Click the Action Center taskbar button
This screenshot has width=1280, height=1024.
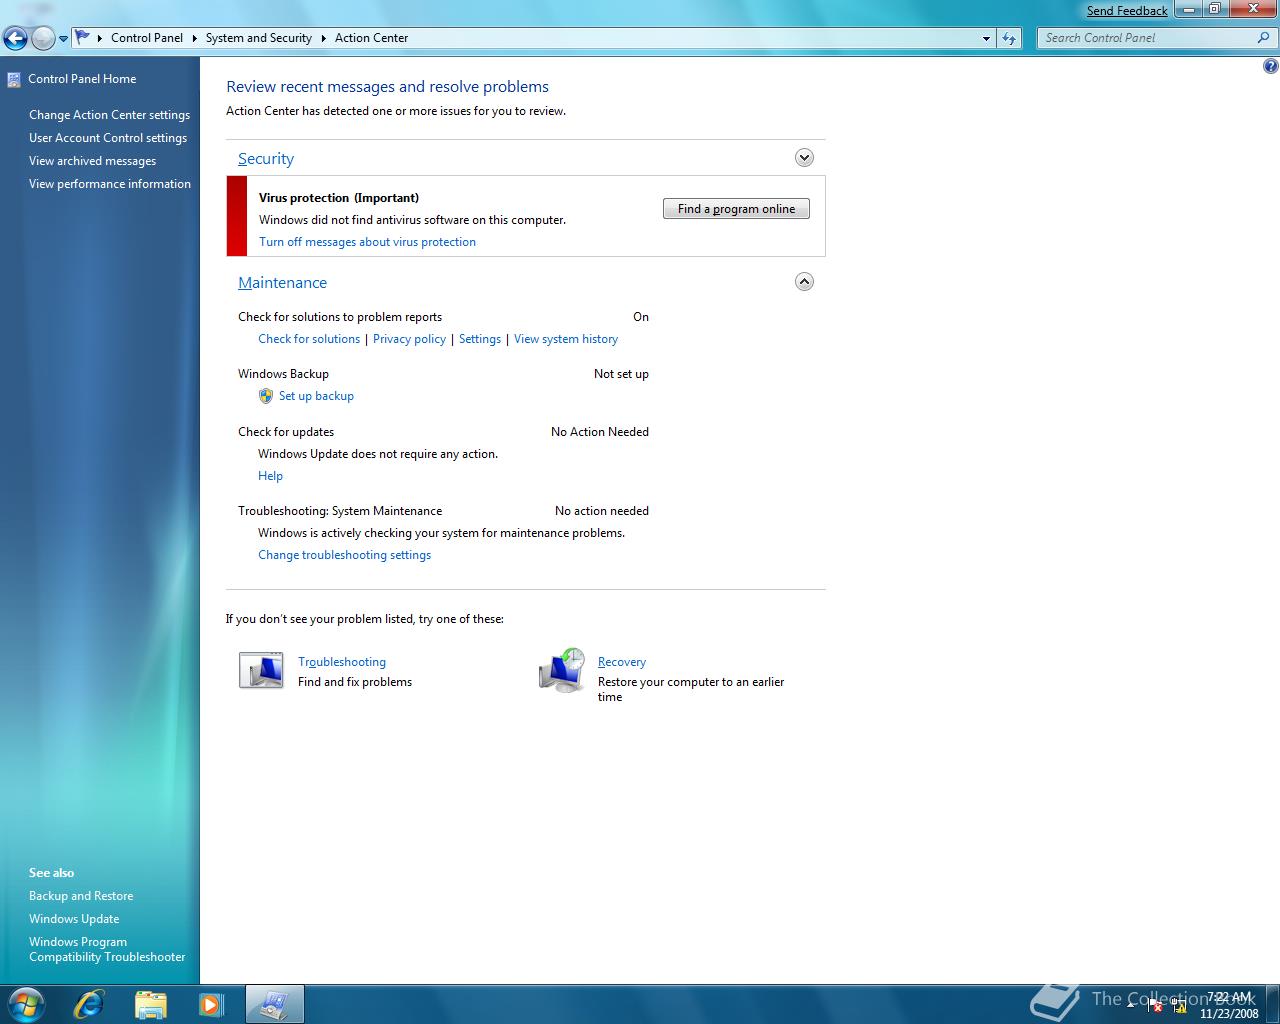click(x=274, y=1004)
